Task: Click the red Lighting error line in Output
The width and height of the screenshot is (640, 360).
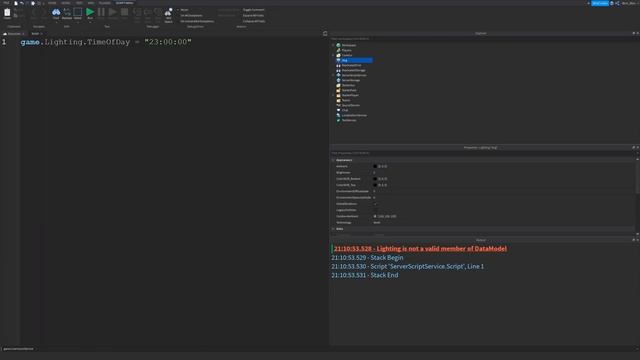Action: coord(420,249)
